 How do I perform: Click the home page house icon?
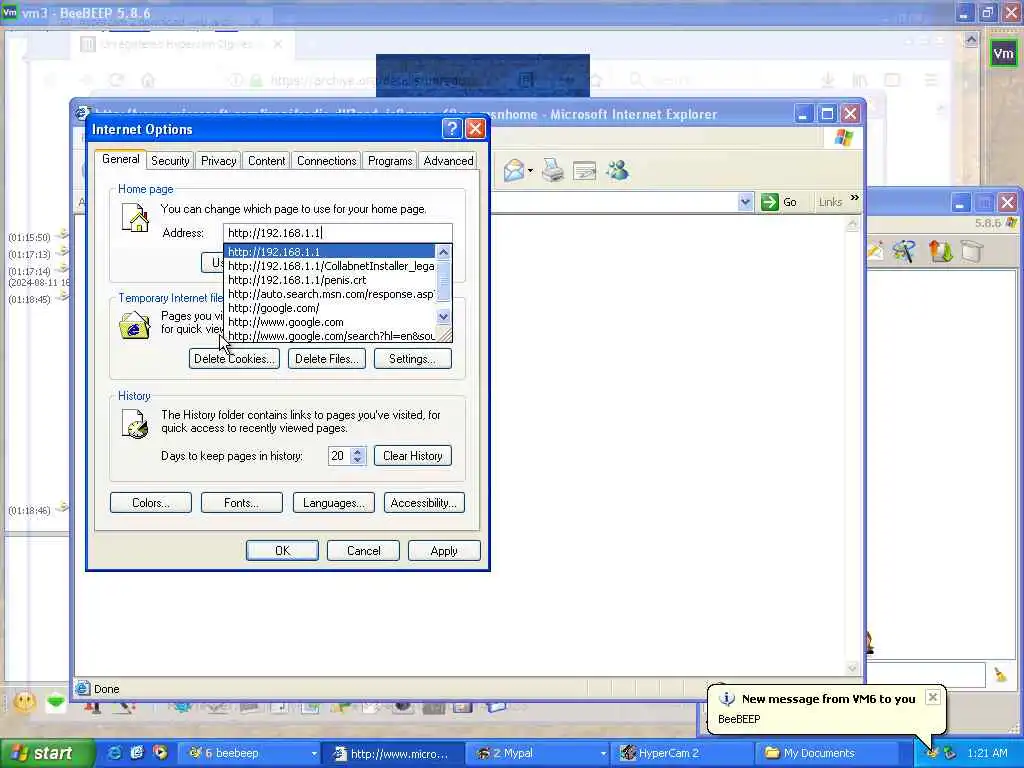[135, 218]
